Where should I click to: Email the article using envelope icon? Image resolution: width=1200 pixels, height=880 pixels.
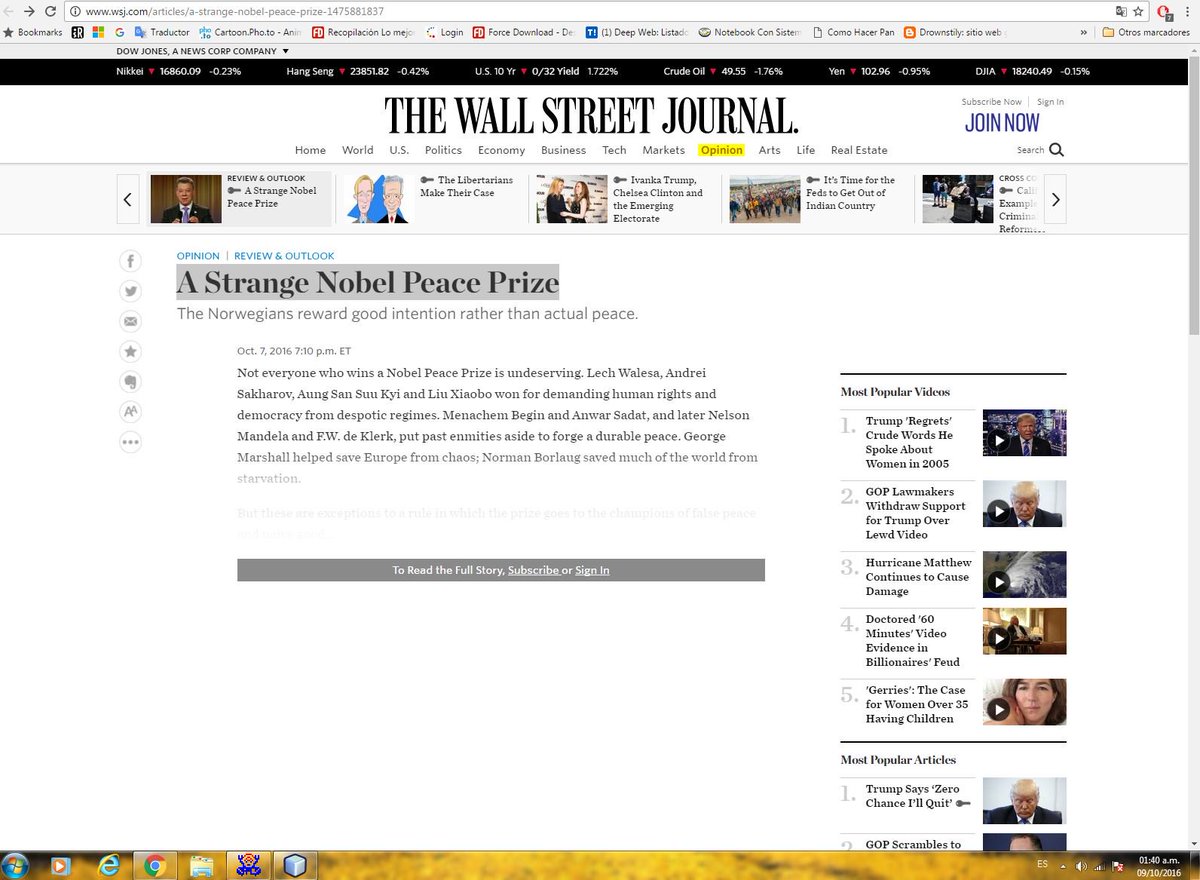(x=131, y=322)
